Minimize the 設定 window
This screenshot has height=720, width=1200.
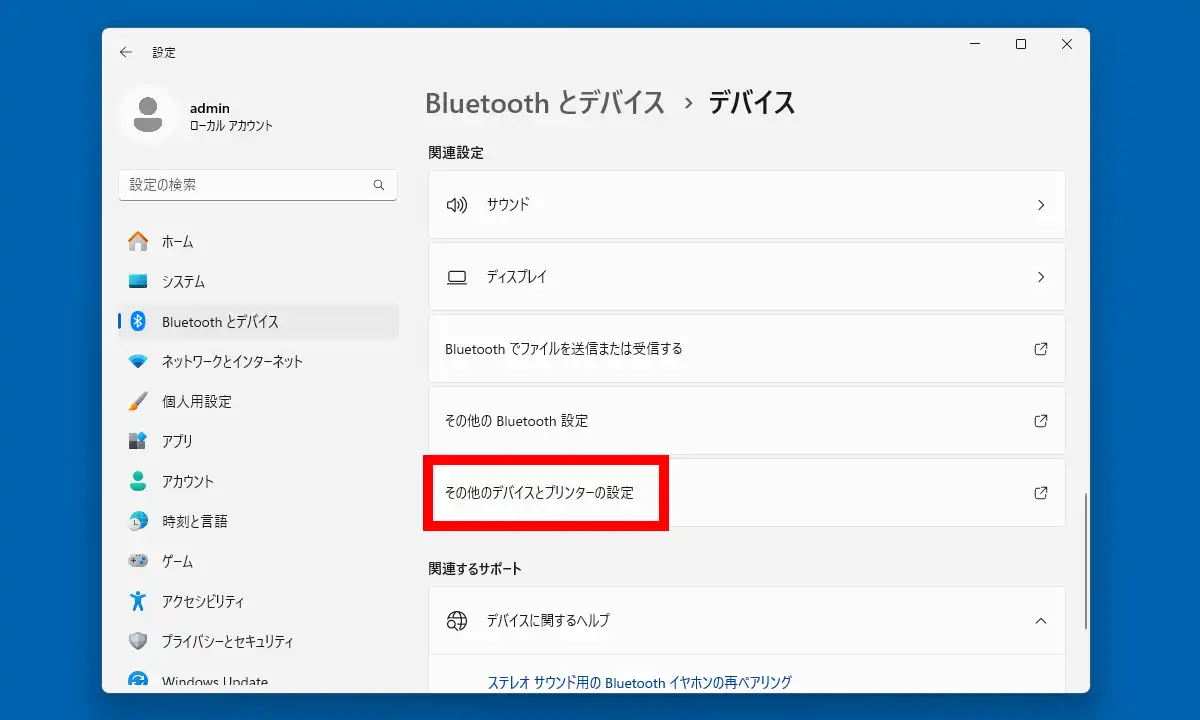click(x=975, y=44)
